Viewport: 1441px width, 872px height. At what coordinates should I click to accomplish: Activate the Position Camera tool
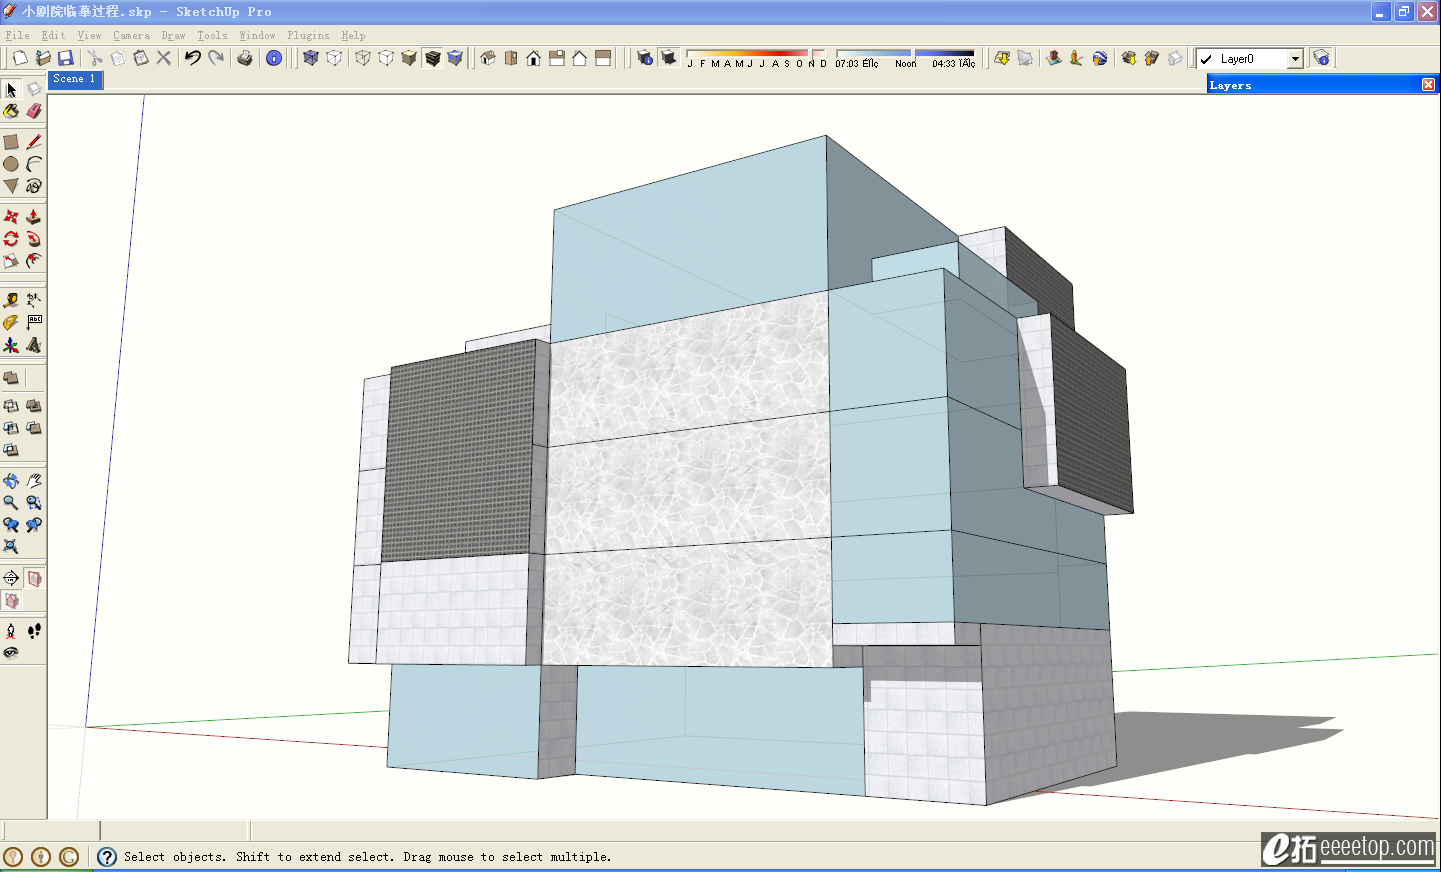click(11, 631)
